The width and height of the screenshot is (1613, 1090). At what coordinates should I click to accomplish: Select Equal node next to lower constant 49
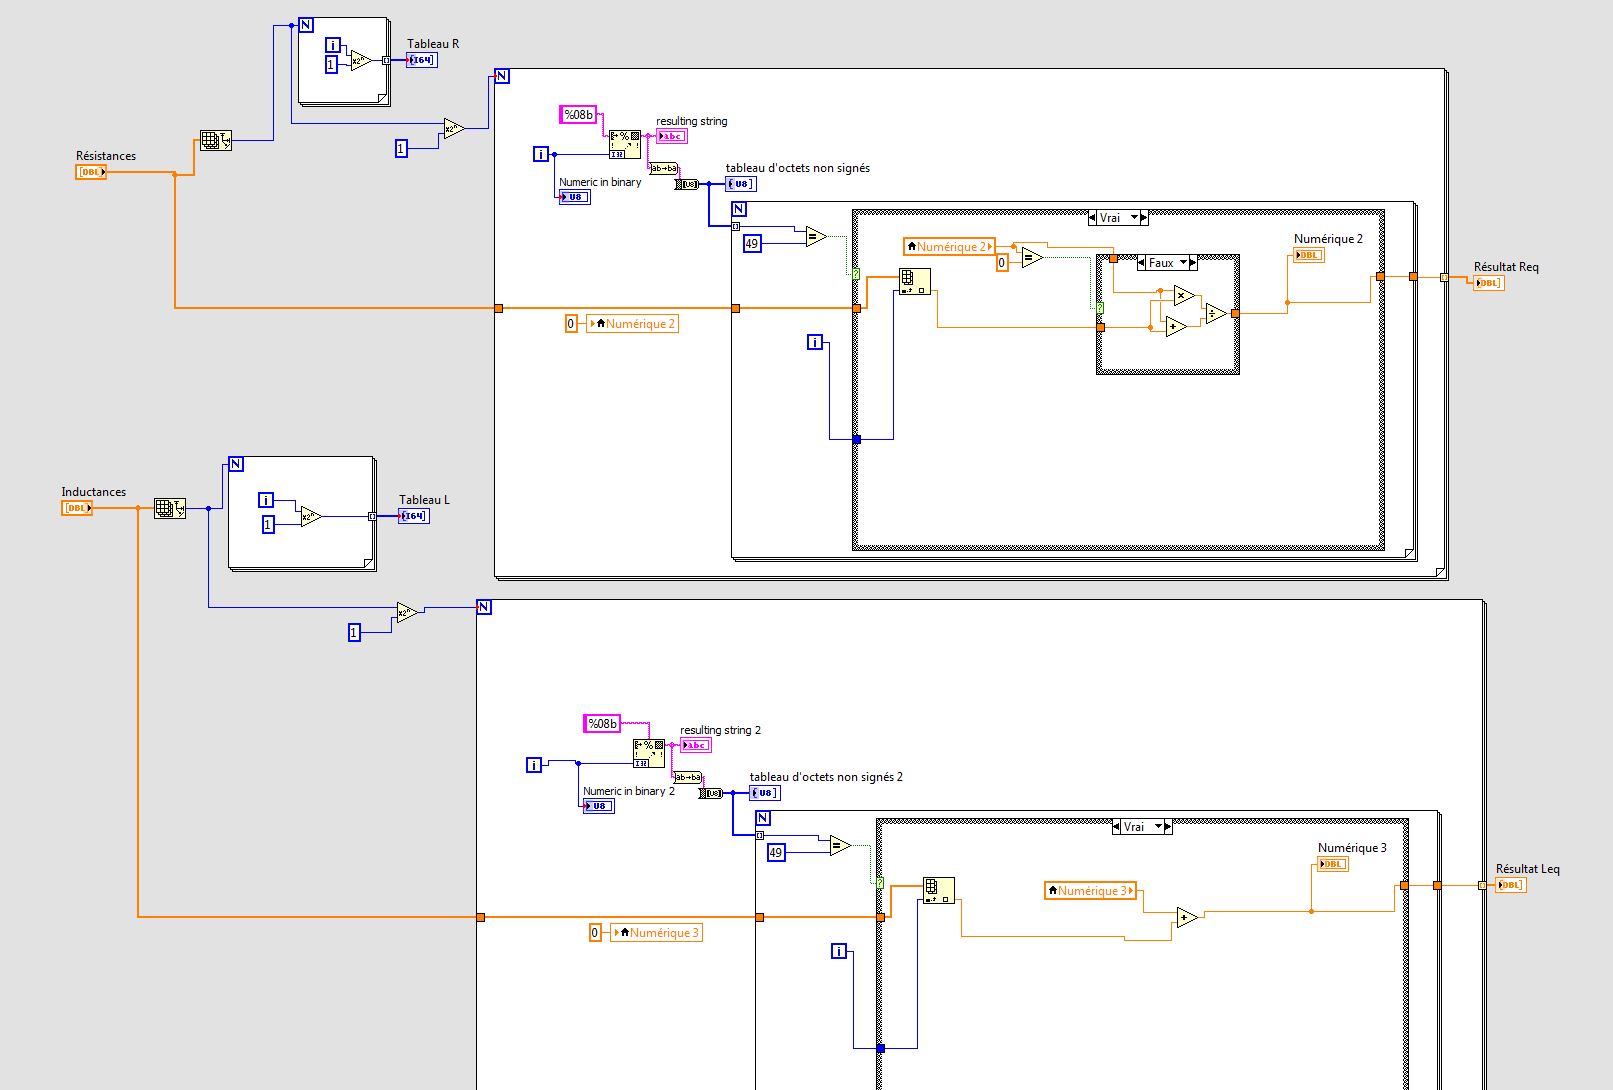[840, 846]
